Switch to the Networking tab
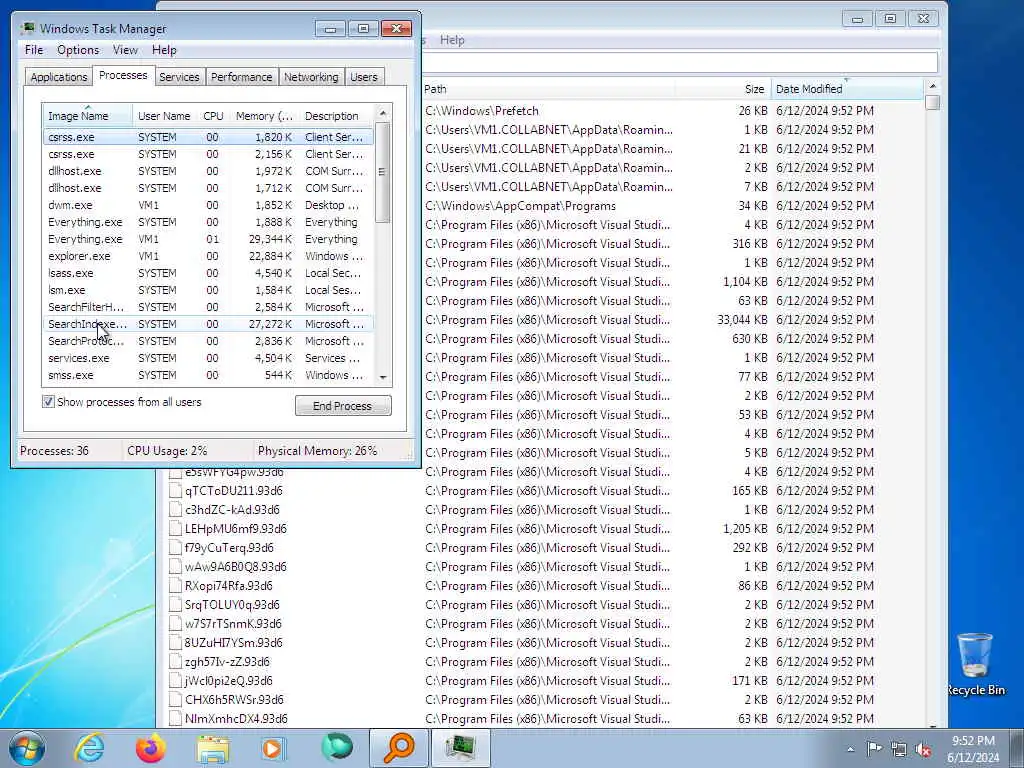Viewport: 1024px width, 768px height. [x=311, y=77]
